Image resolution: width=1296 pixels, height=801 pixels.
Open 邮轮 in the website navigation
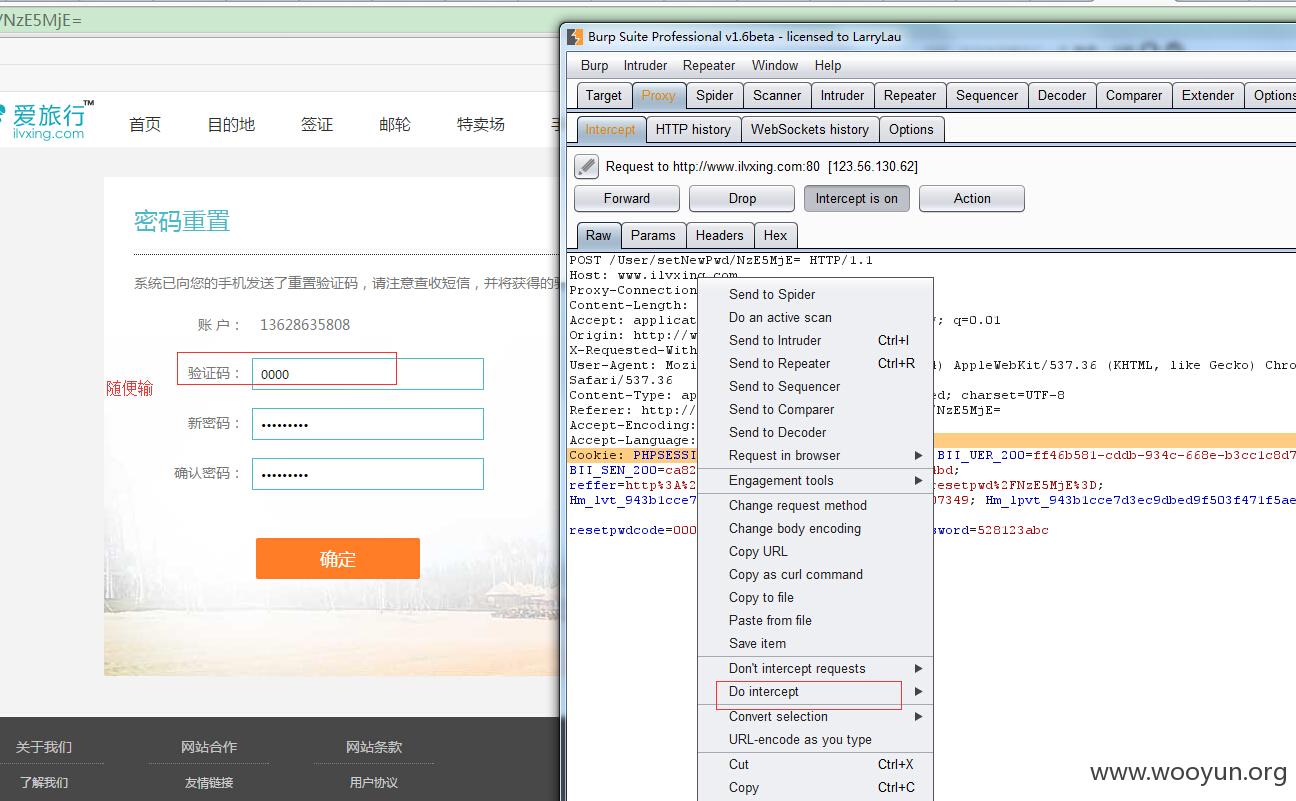(x=395, y=124)
